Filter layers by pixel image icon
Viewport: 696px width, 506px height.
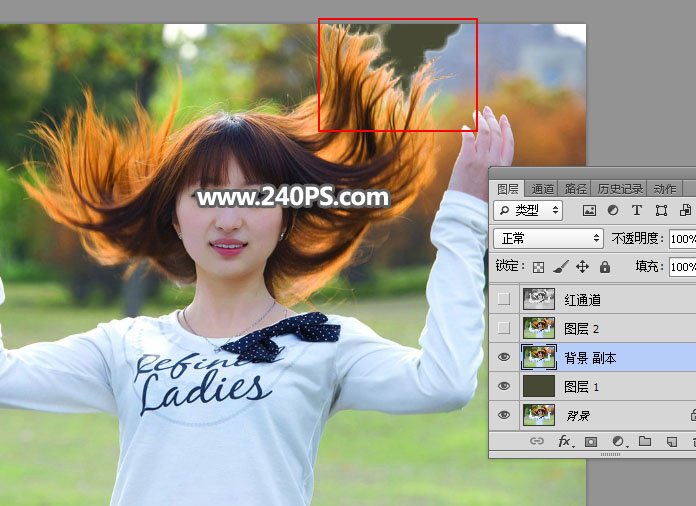[589, 211]
